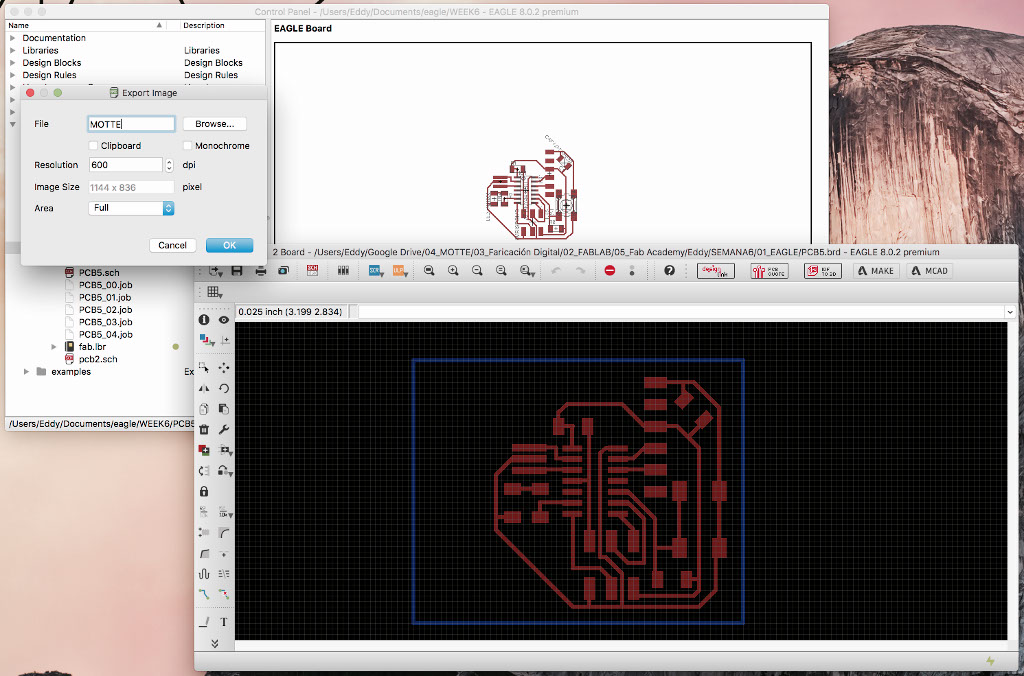
Task: Click the Description column header
Action: (203, 25)
